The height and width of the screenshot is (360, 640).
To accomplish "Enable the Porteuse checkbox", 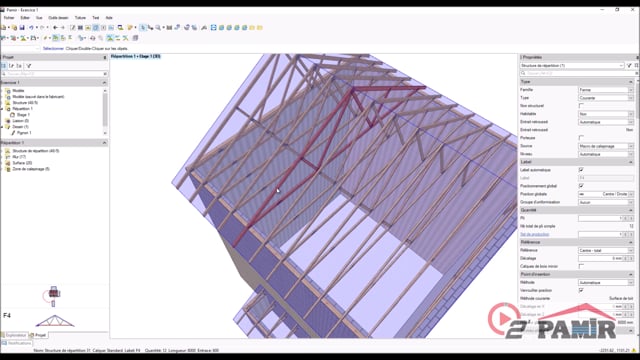I will click(581, 138).
